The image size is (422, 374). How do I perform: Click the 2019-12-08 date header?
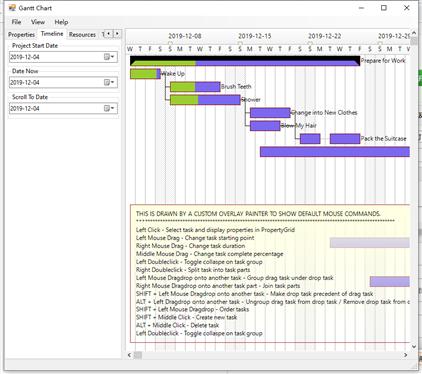pyautogui.click(x=185, y=36)
